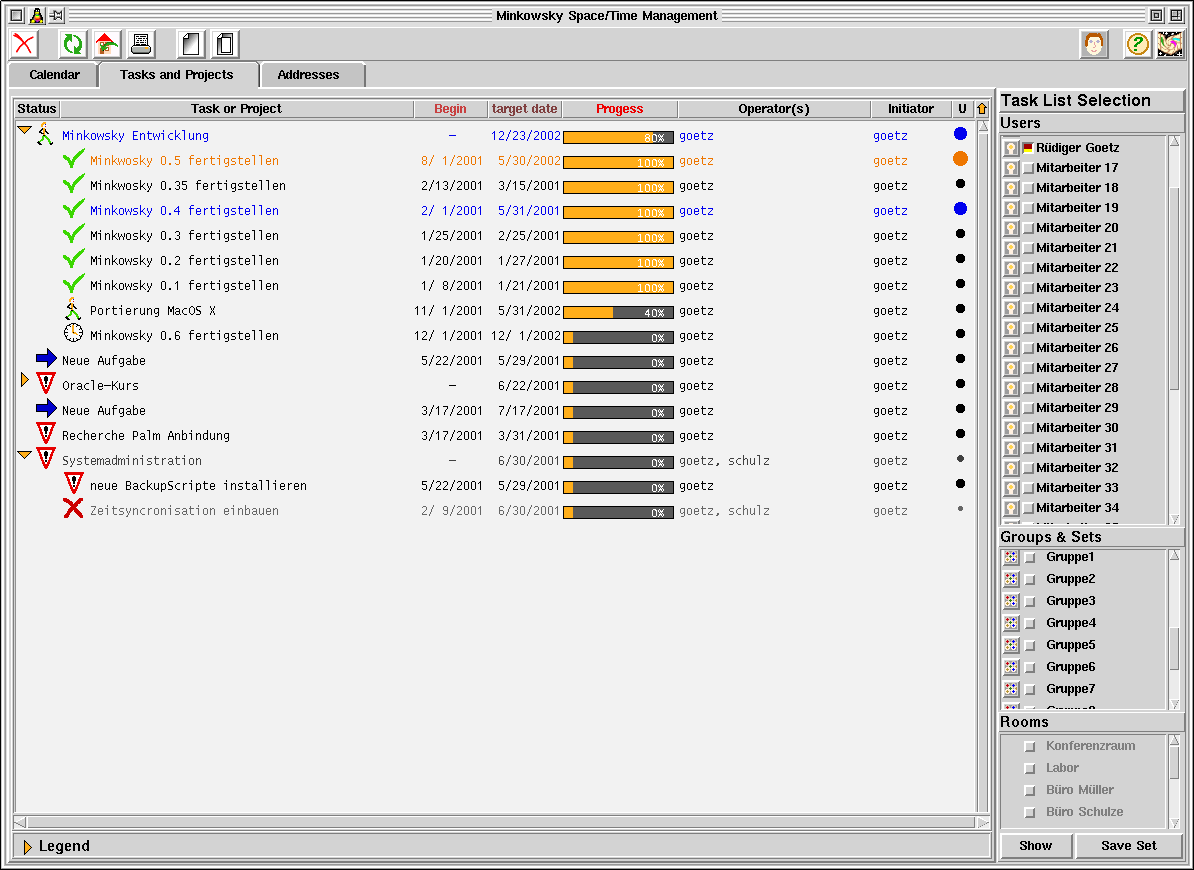This screenshot has width=1194, height=870.
Task: Switch to the Calendar tab
Action: point(54,75)
